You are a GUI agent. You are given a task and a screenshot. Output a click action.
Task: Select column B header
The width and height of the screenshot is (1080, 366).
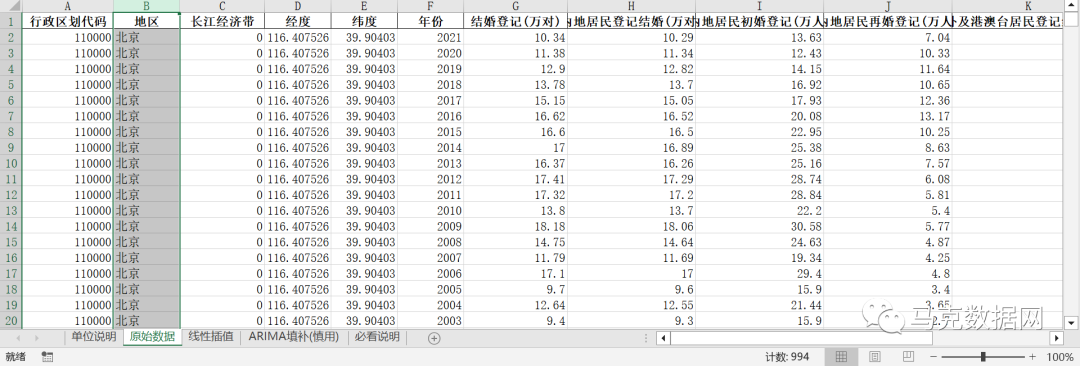pos(147,6)
